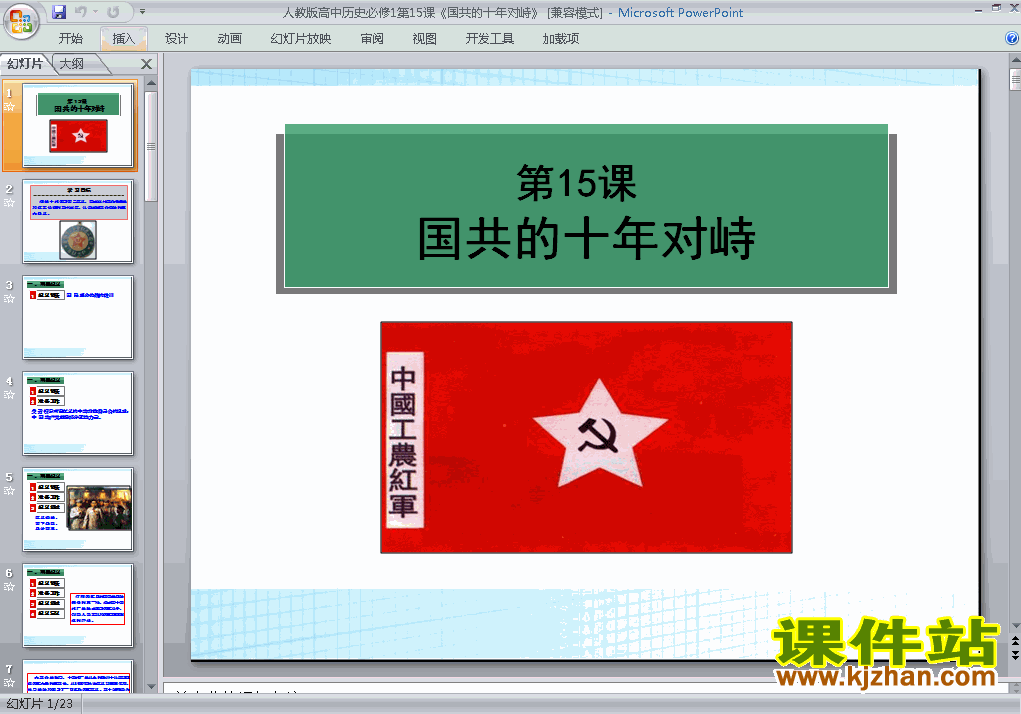Screen dimensions: 1021x714
Task: Select slide 3 thumbnail
Action: [78, 317]
